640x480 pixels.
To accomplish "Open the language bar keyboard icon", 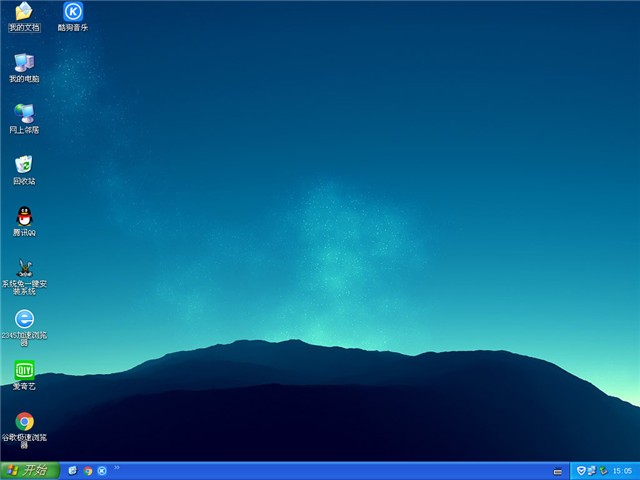I will [558, 471].
